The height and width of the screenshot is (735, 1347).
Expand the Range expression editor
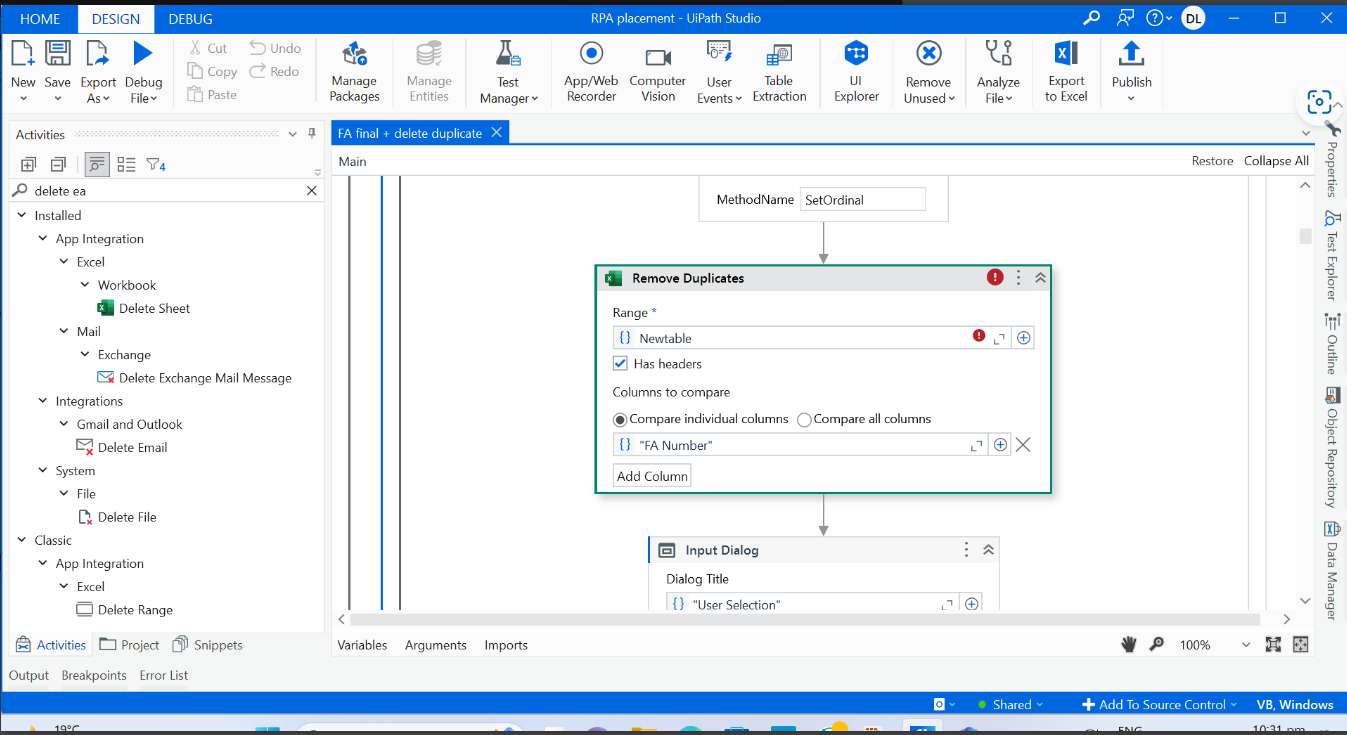[x=999, y=339]
